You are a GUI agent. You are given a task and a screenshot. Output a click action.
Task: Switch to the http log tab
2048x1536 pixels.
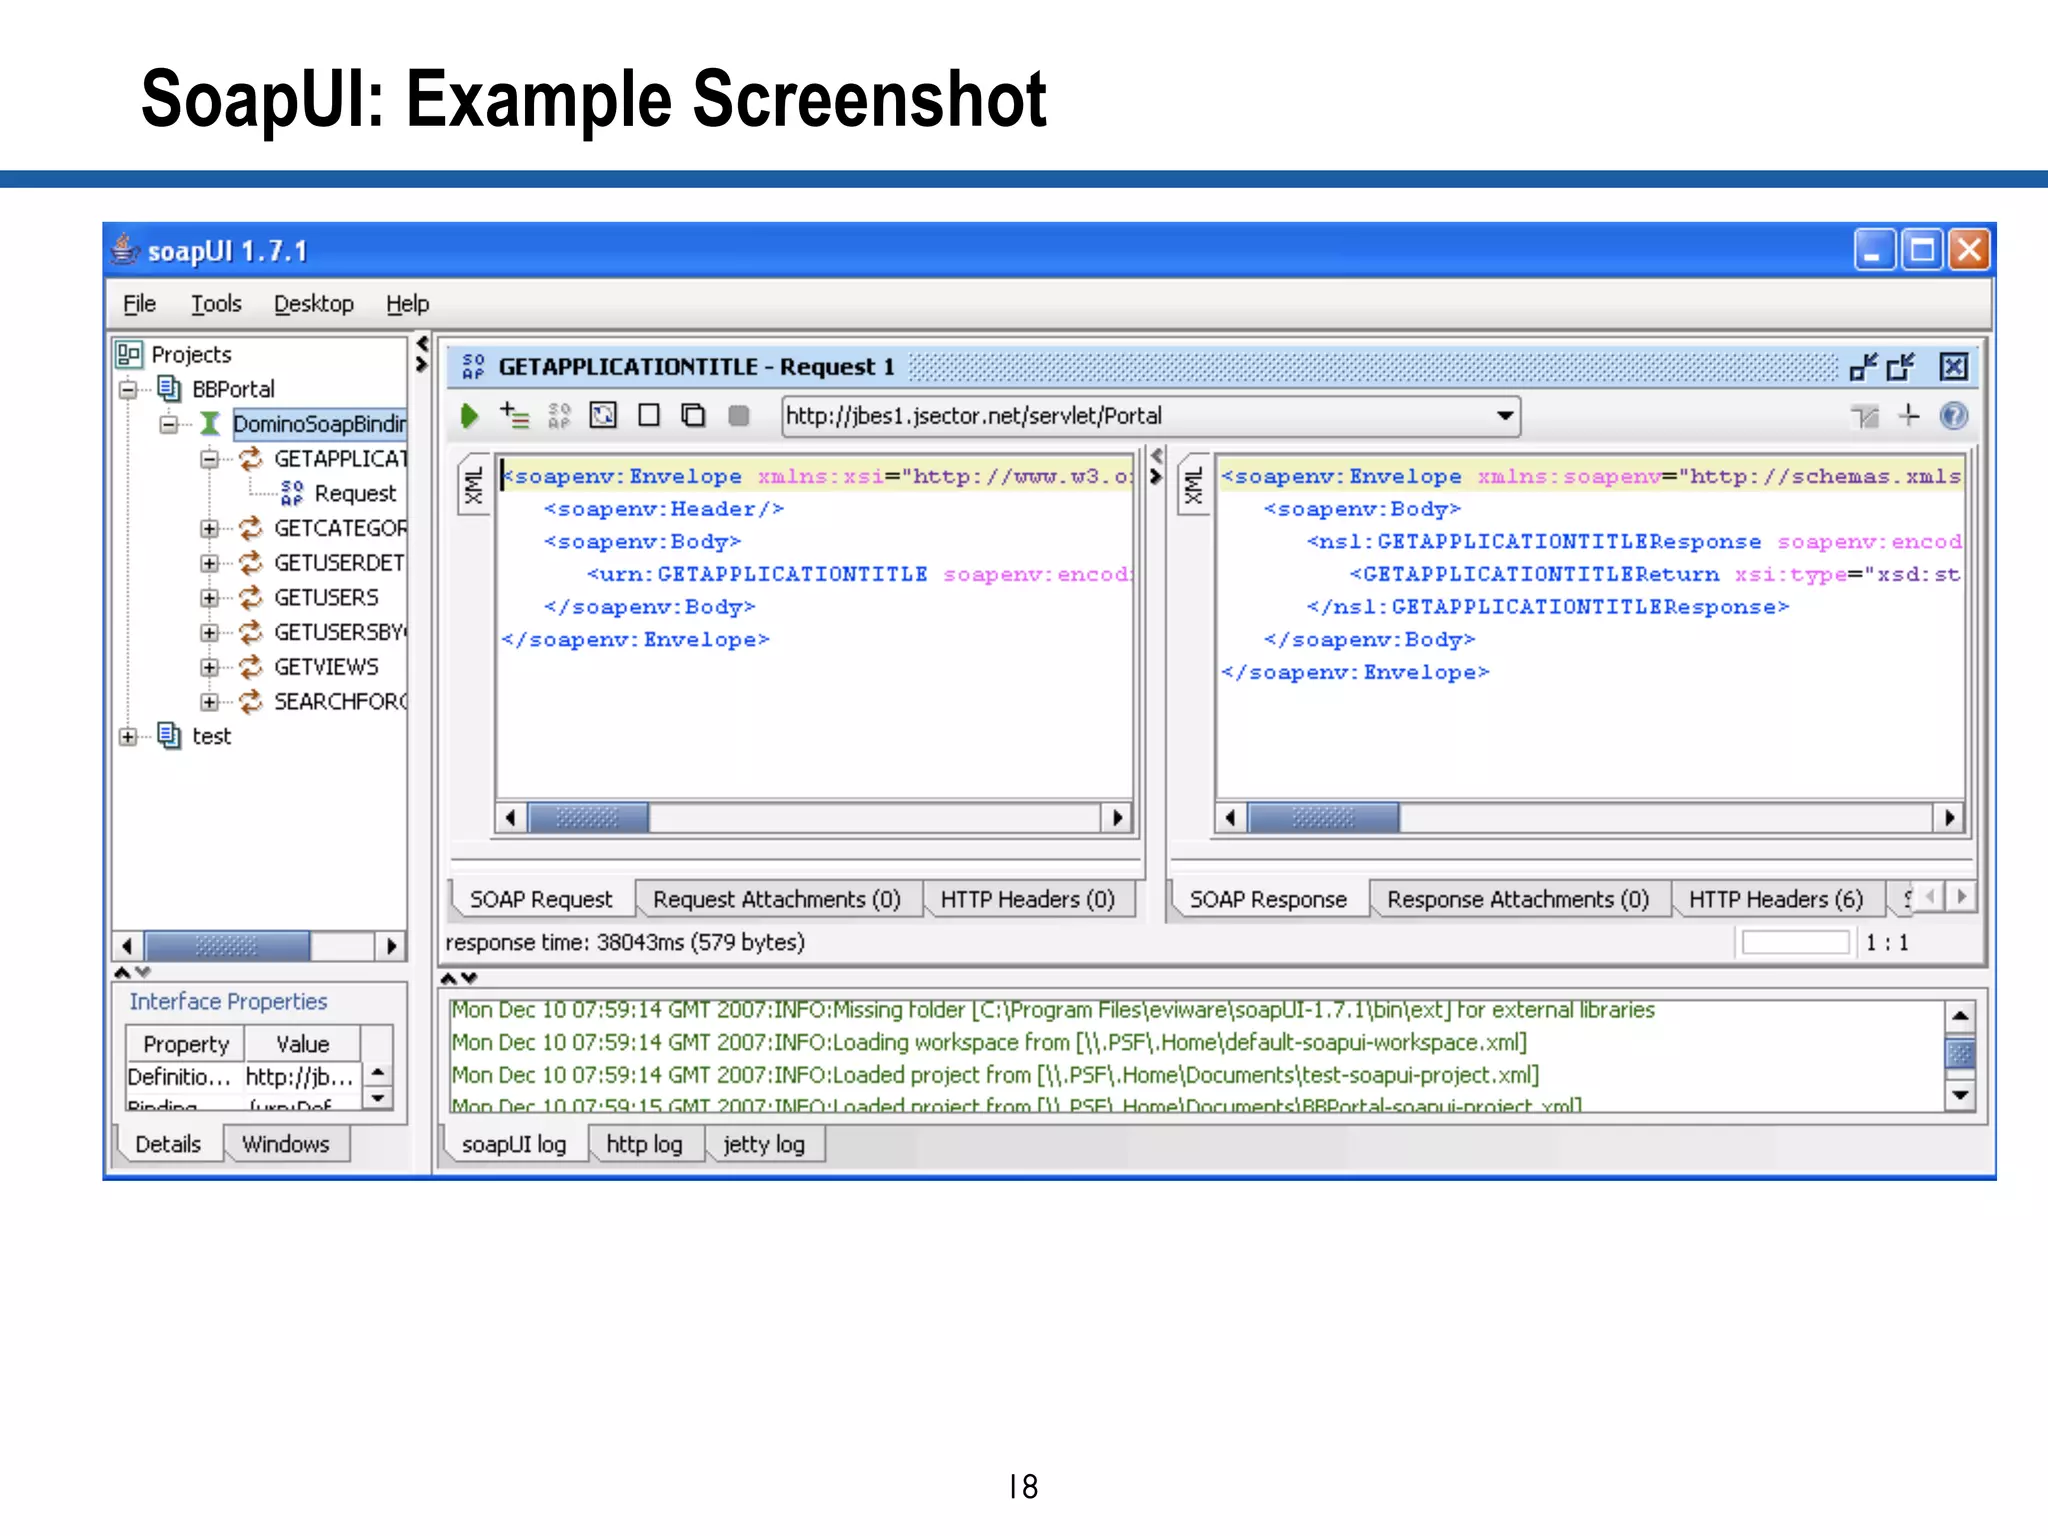click(x=644, y=1144)
